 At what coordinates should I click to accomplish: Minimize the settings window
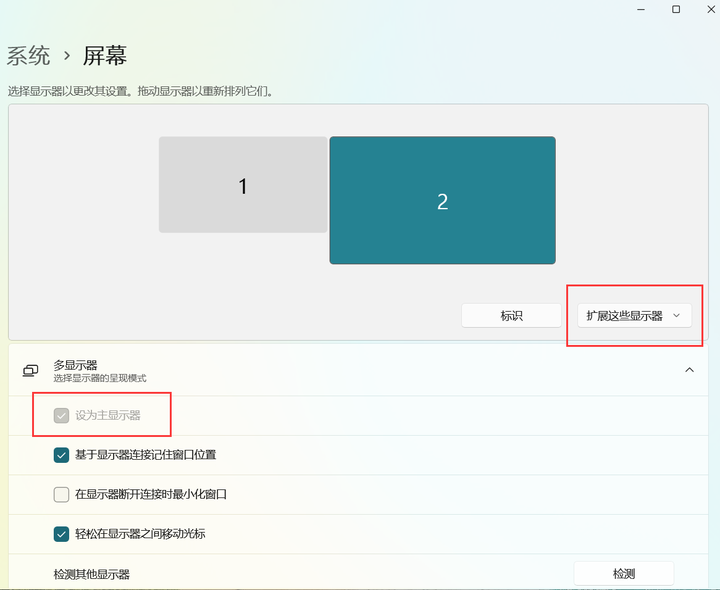pos(641,9)
